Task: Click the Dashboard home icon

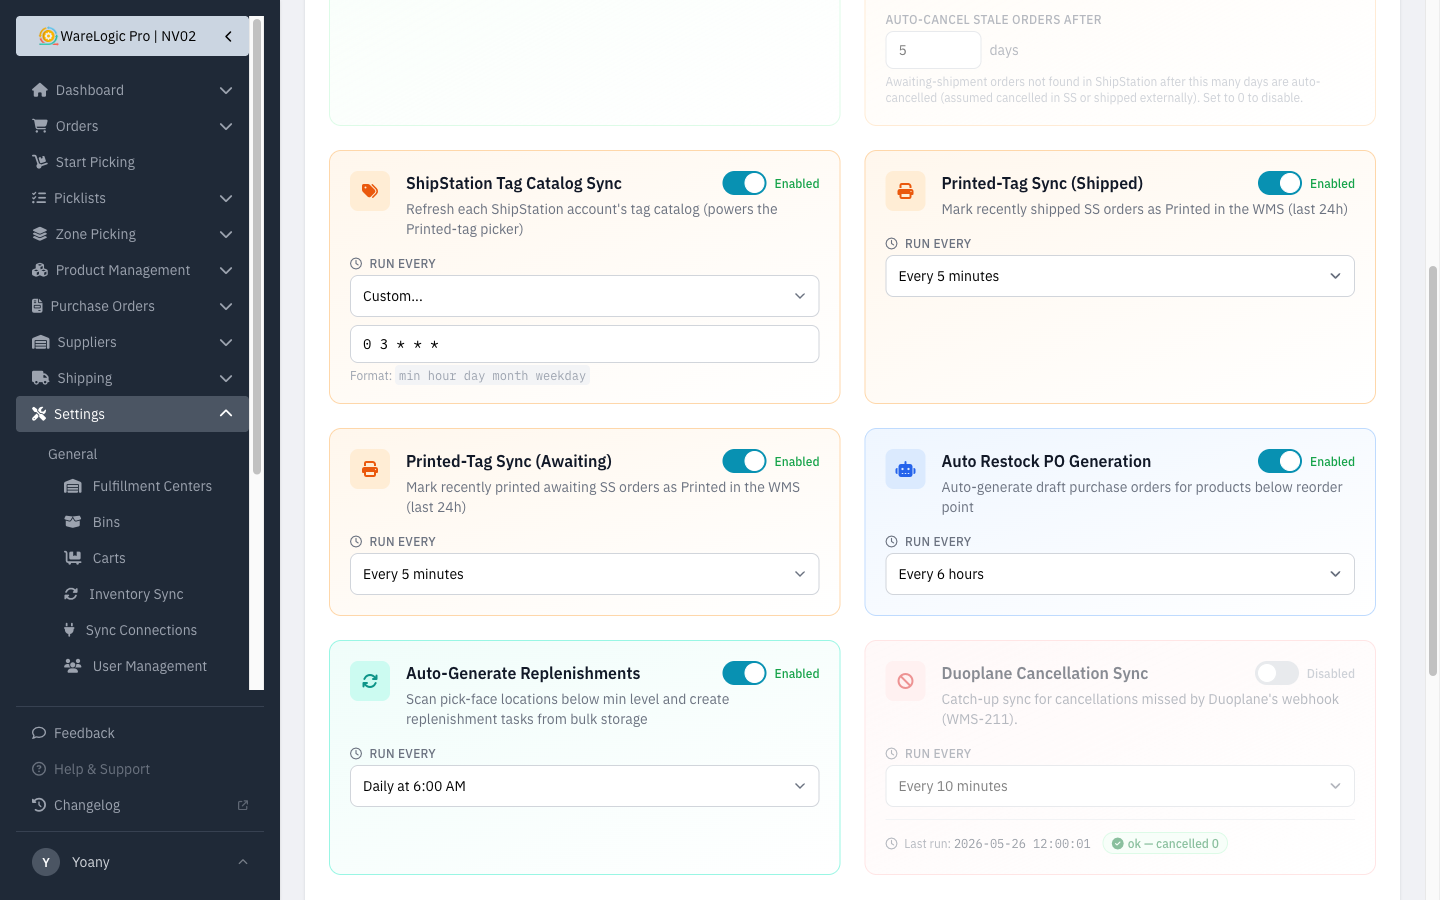Action: pyautogui.click(x=40, y=90)
